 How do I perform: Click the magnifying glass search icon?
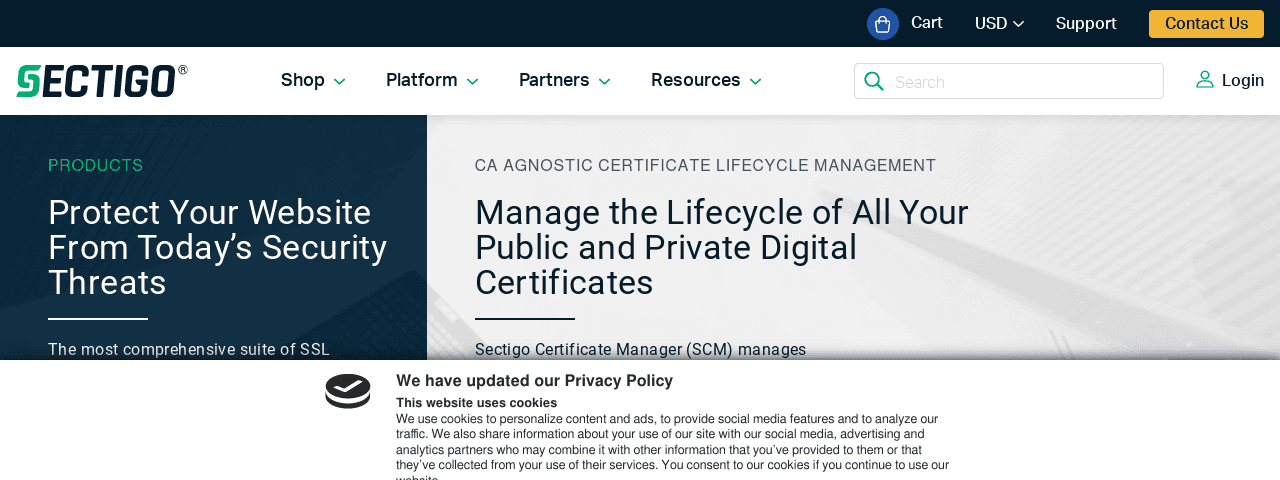874,81
